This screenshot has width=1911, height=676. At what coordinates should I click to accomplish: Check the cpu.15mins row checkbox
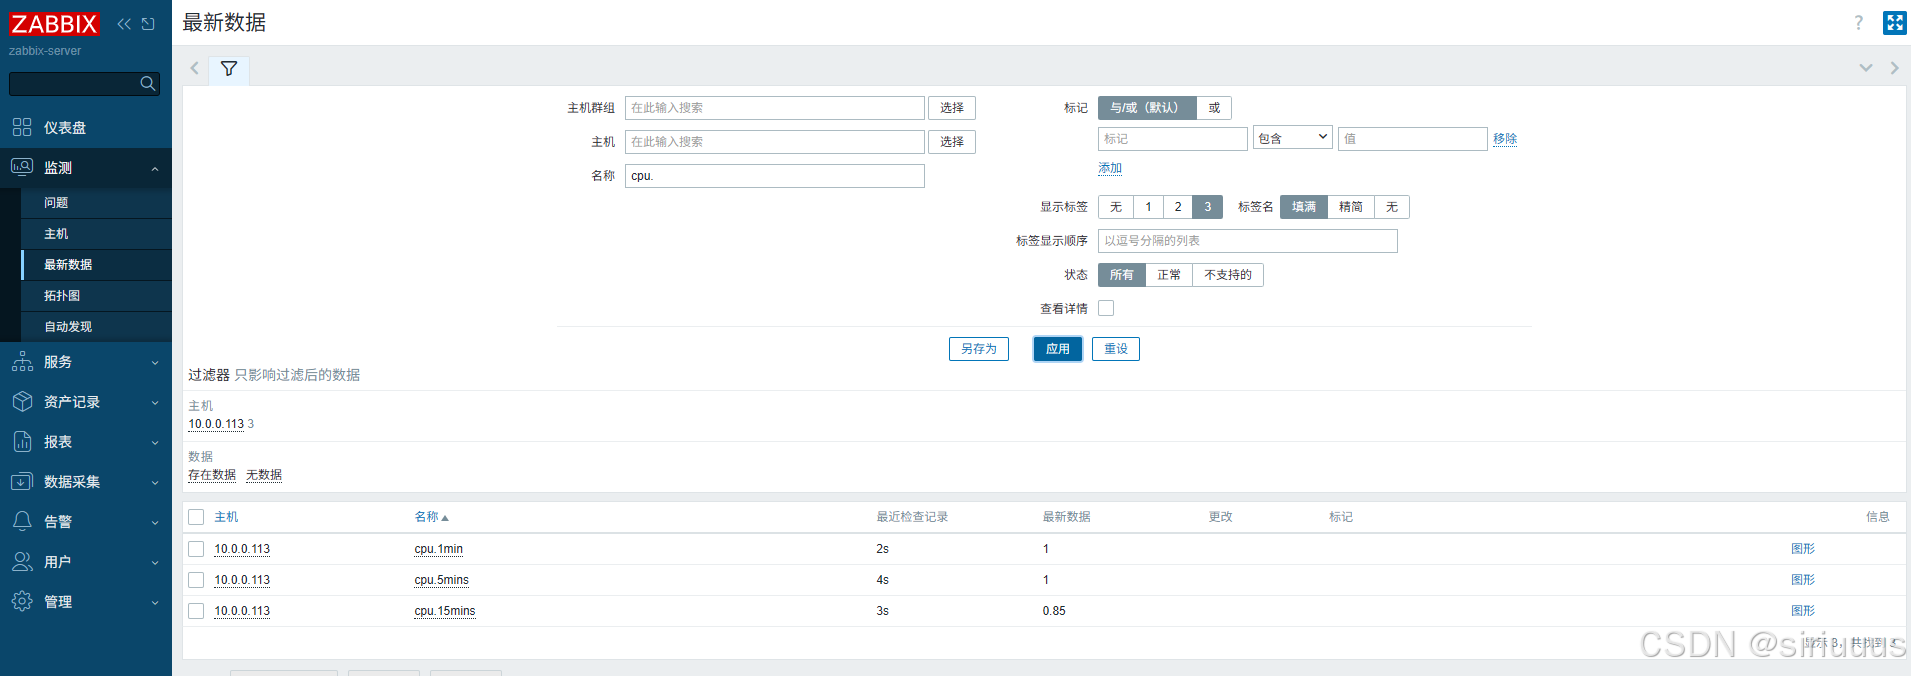[196, 611]
